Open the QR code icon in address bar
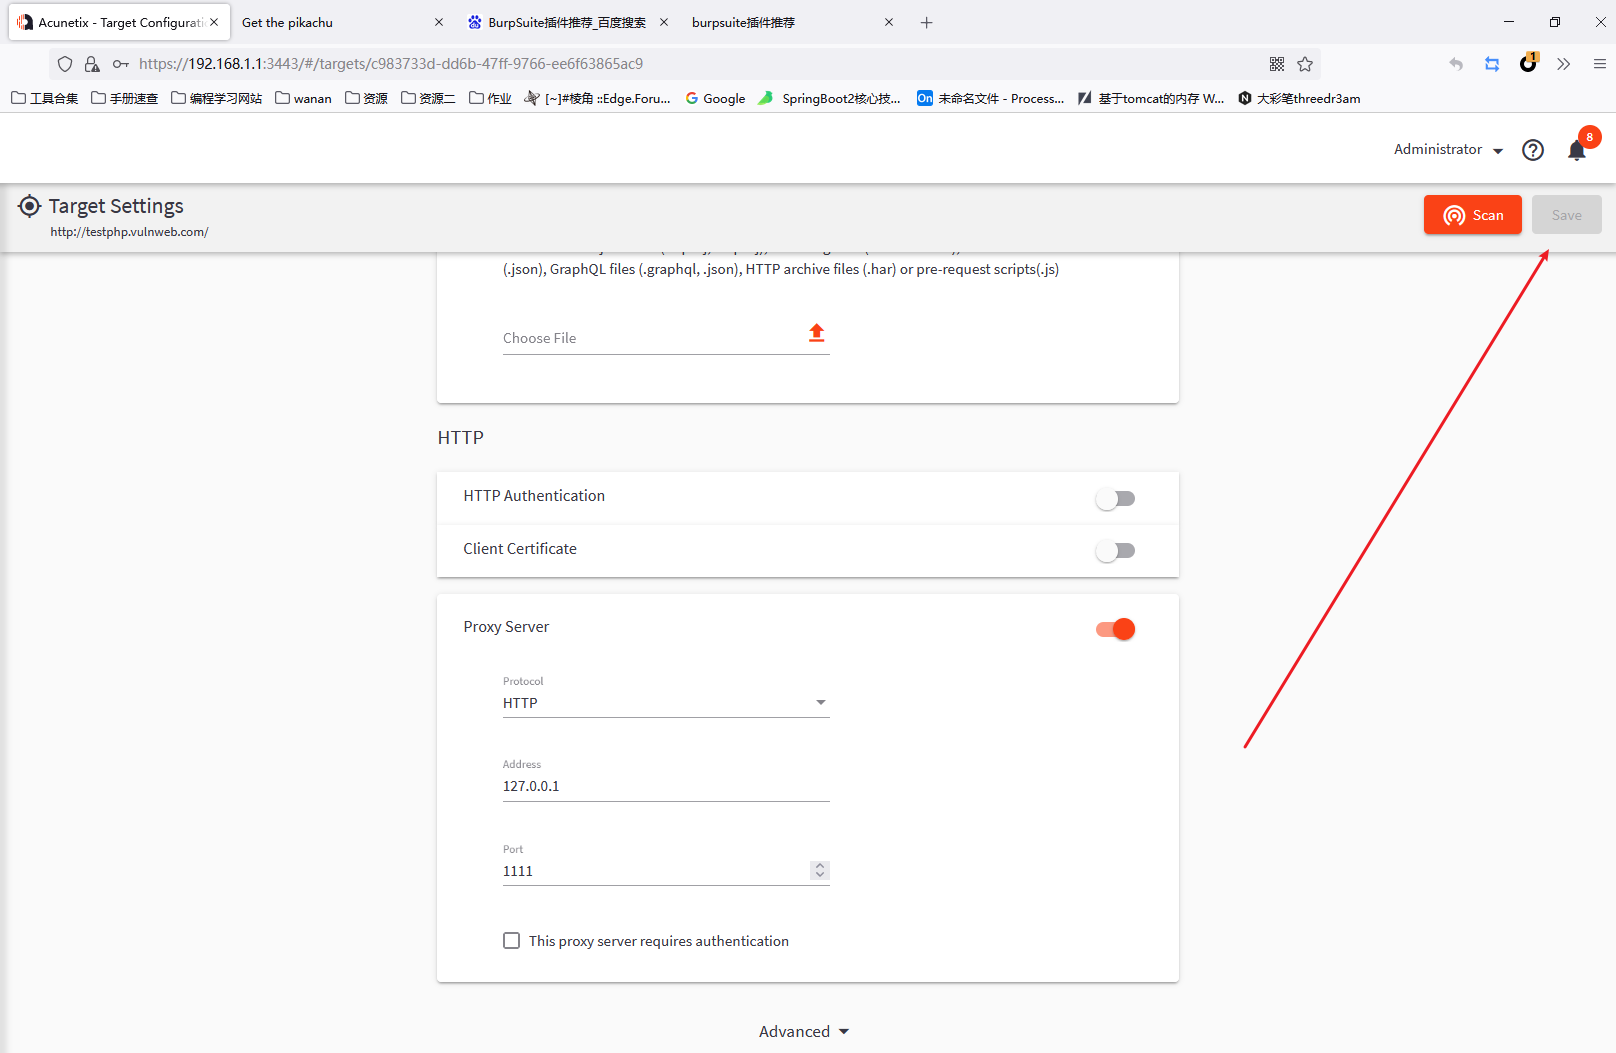1616x1053 pixels. (x=1277, y=64)
